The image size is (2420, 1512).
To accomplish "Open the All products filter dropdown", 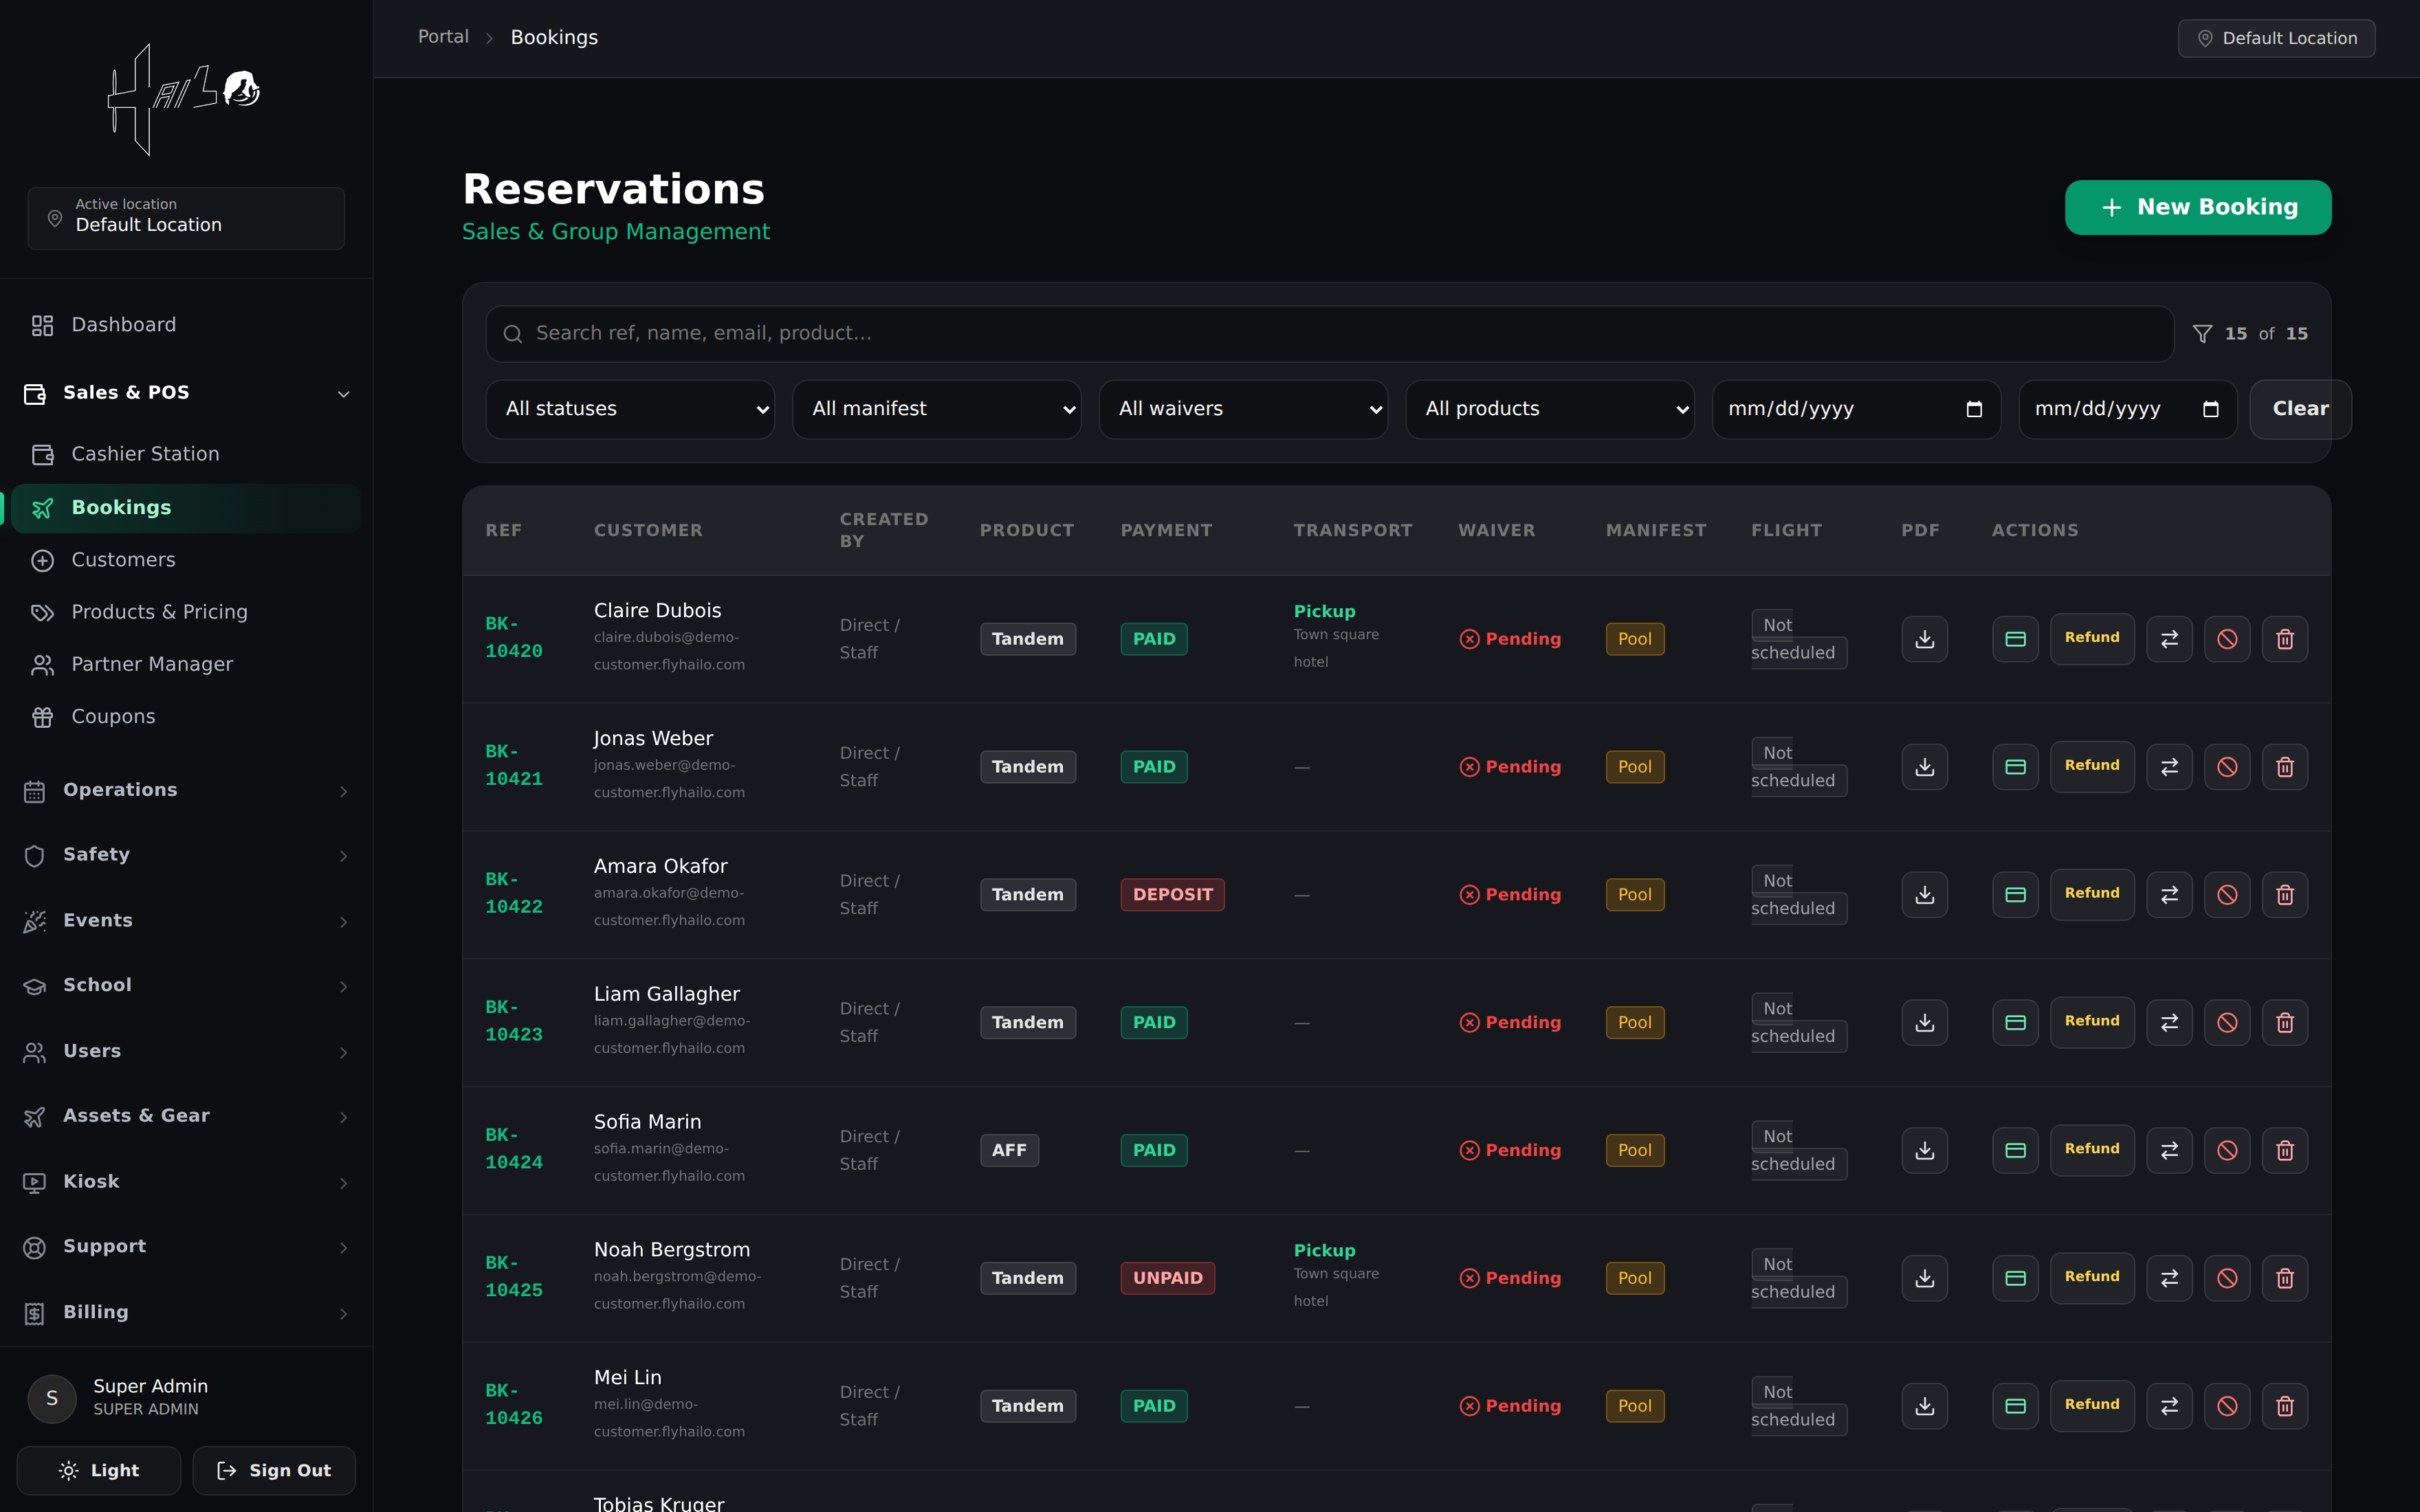I will click(1550, 409).
